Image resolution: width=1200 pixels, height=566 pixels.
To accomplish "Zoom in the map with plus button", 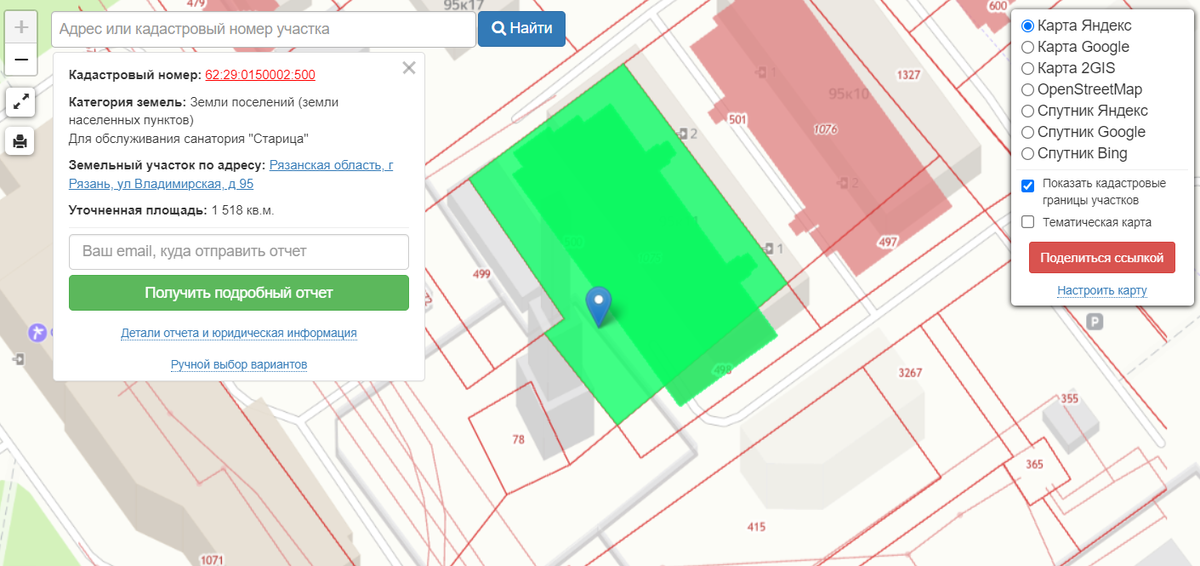I will (x=21, y=27).
